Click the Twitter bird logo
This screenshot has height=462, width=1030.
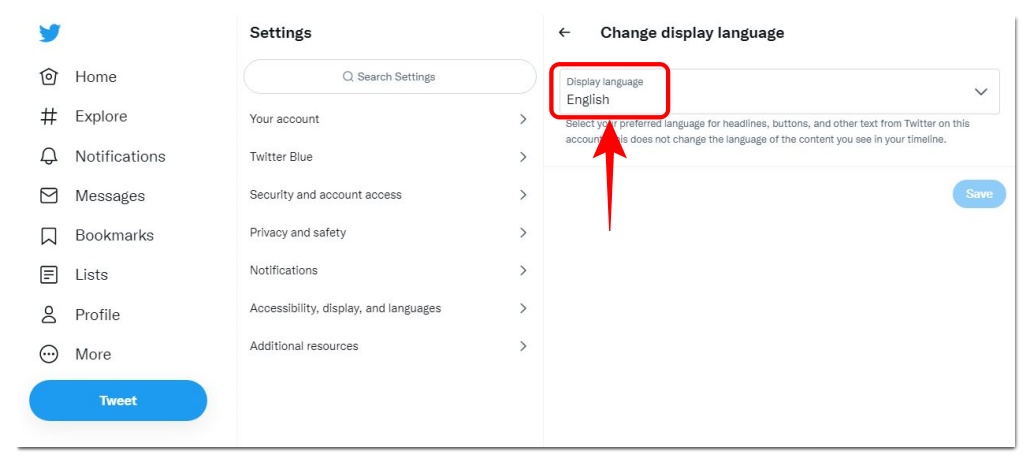tap(50, 33)
